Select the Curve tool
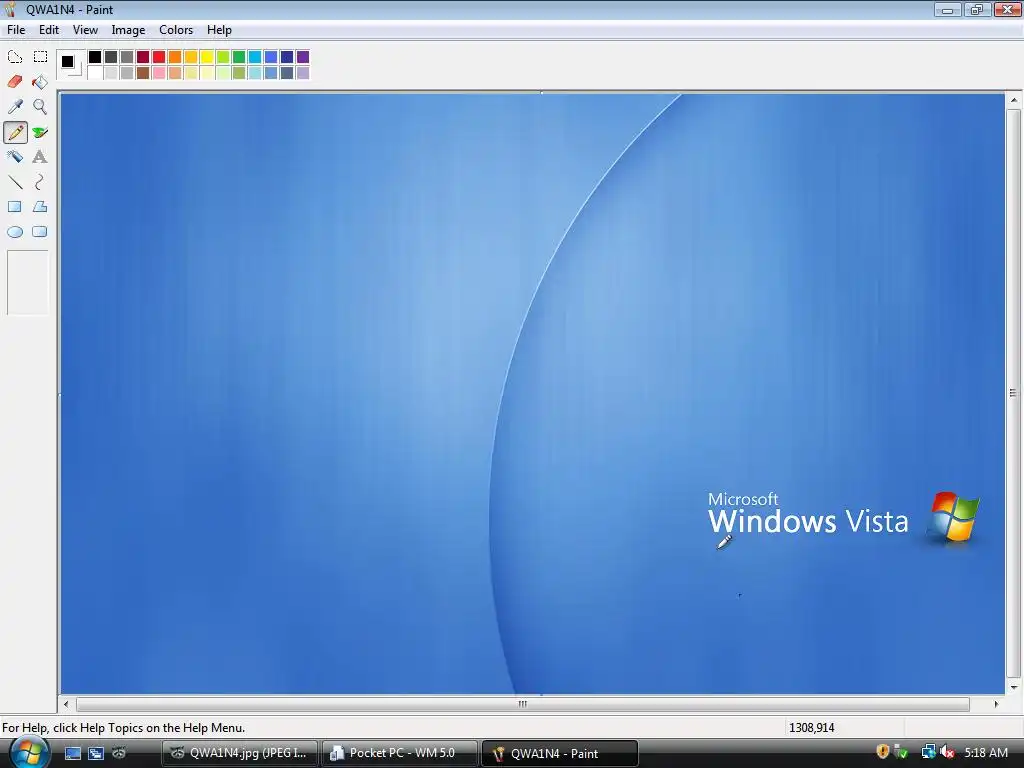This screenshot has height=768, width=1024. (40, 182)
